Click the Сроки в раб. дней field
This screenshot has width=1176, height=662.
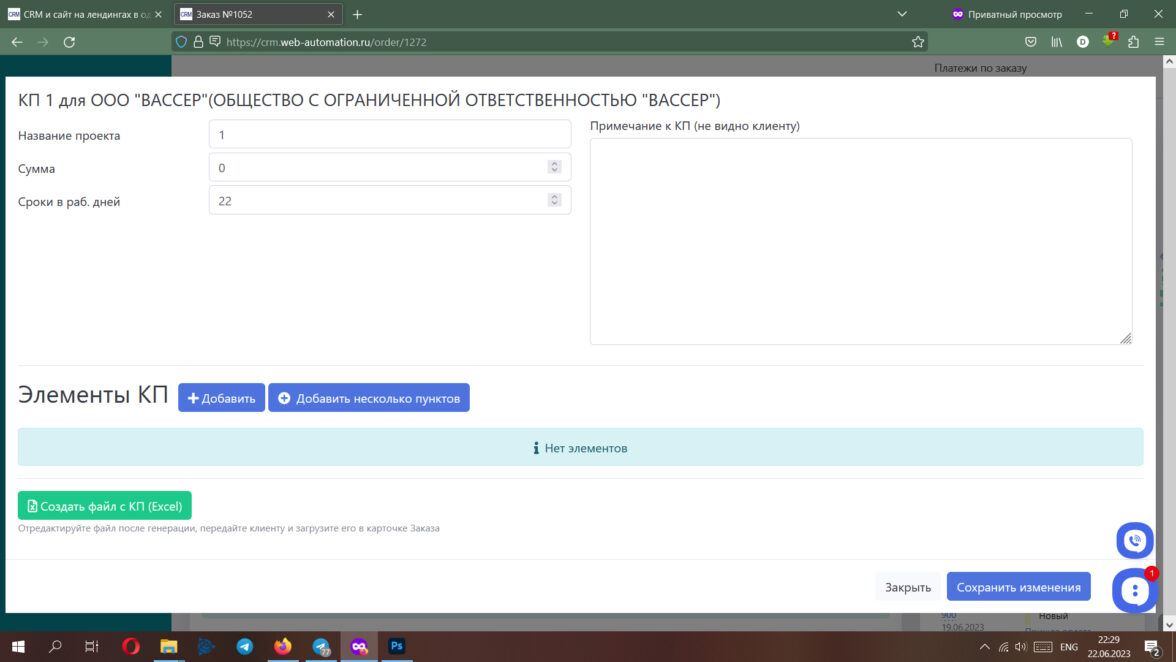390,201
